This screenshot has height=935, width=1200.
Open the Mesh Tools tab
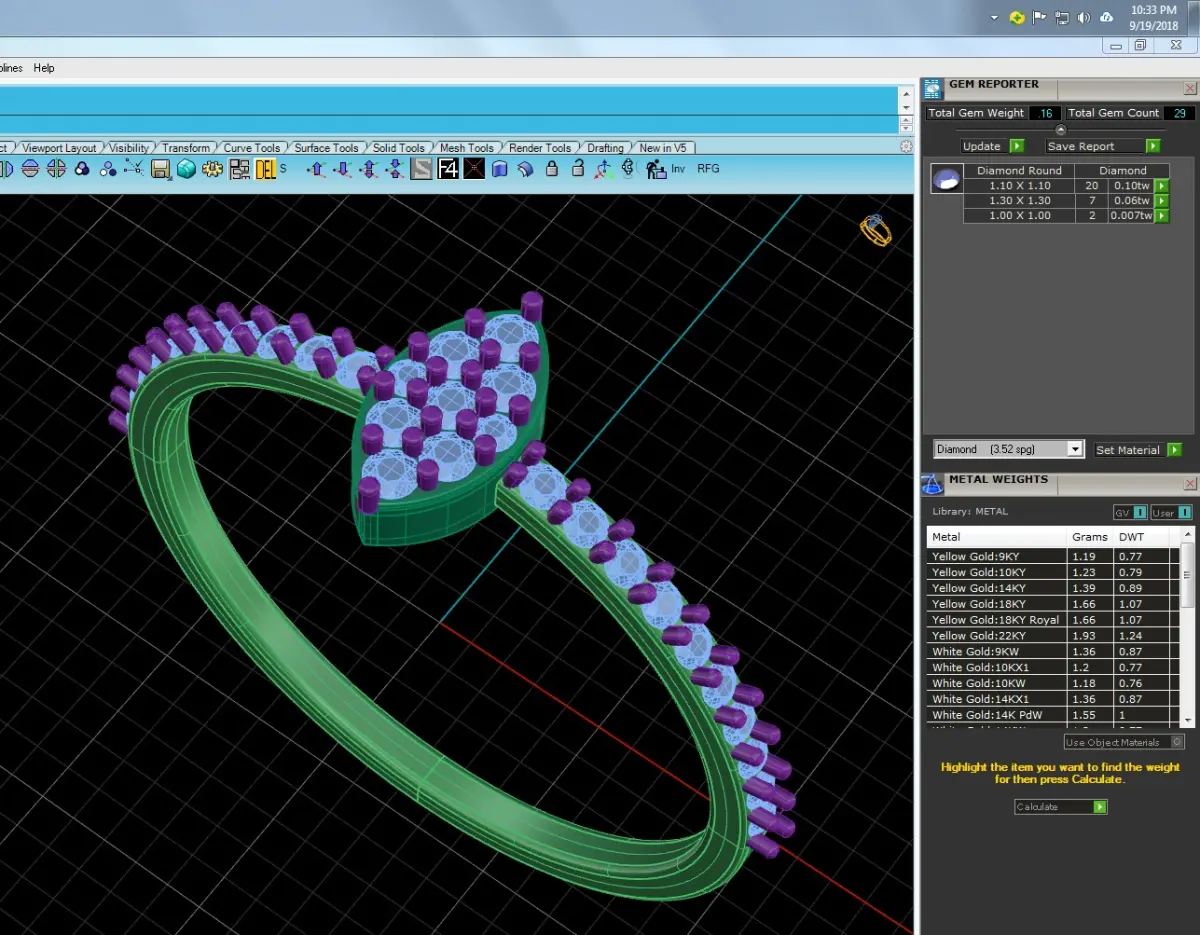click(467, 148)
